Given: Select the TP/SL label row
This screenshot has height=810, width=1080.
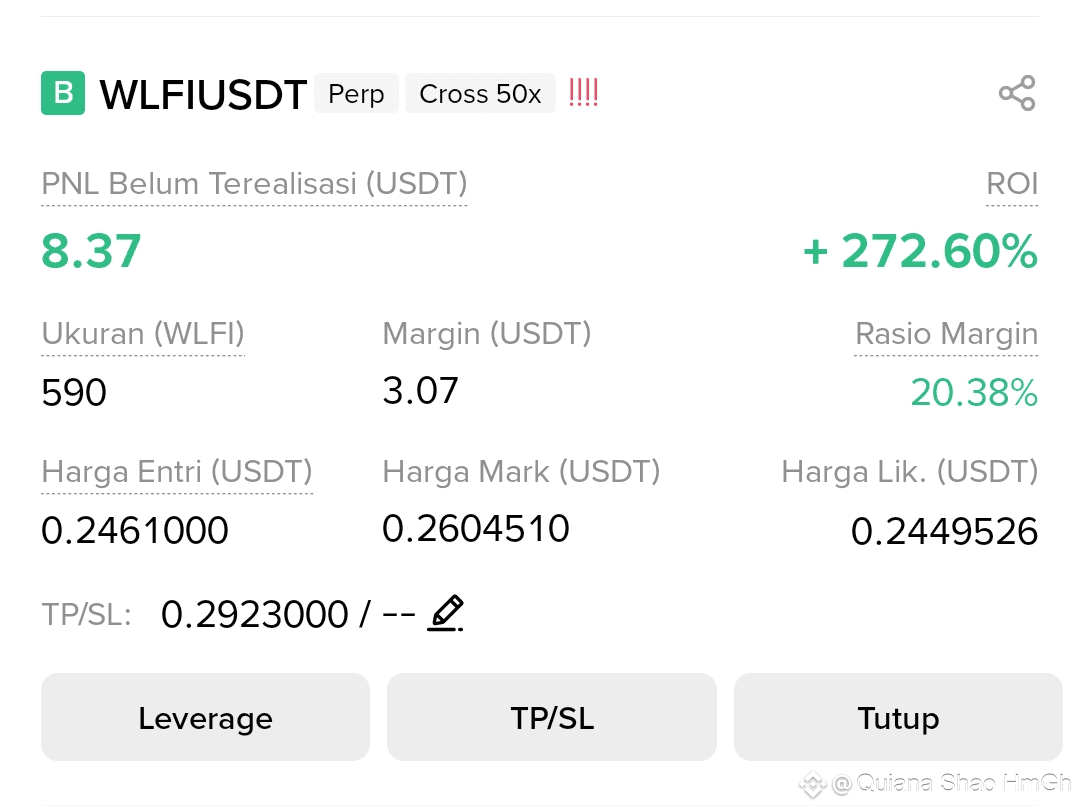Looking at the screenshot, I should coord(85,614).
